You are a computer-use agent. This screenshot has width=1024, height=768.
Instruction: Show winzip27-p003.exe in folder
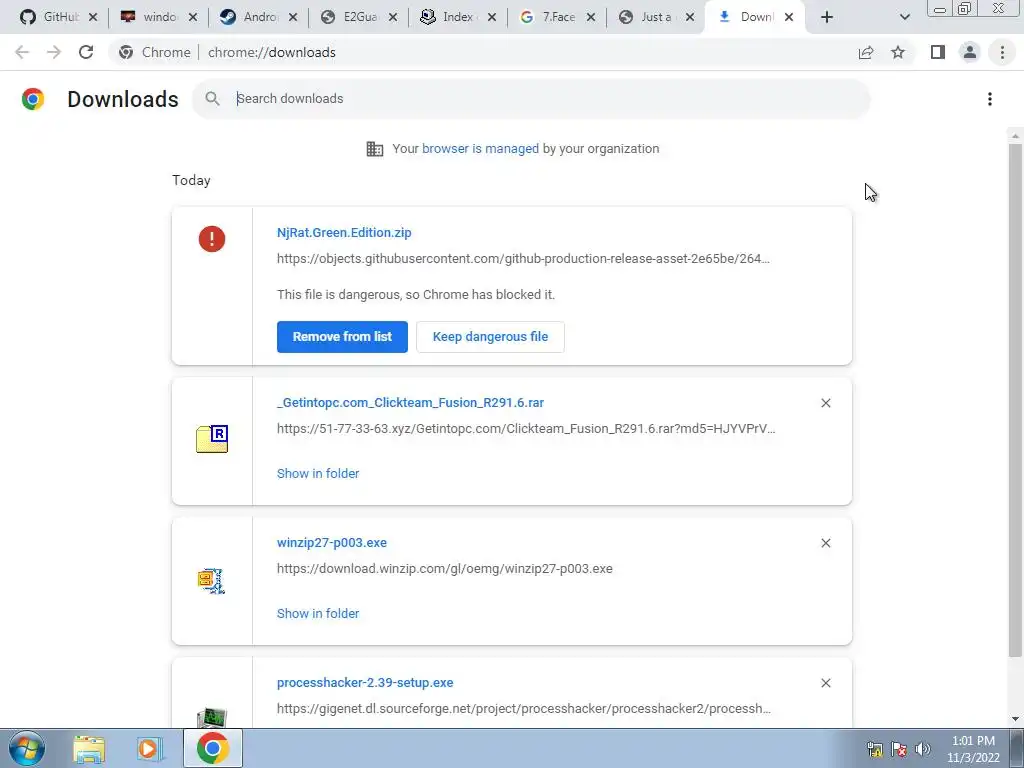(318, 613)
